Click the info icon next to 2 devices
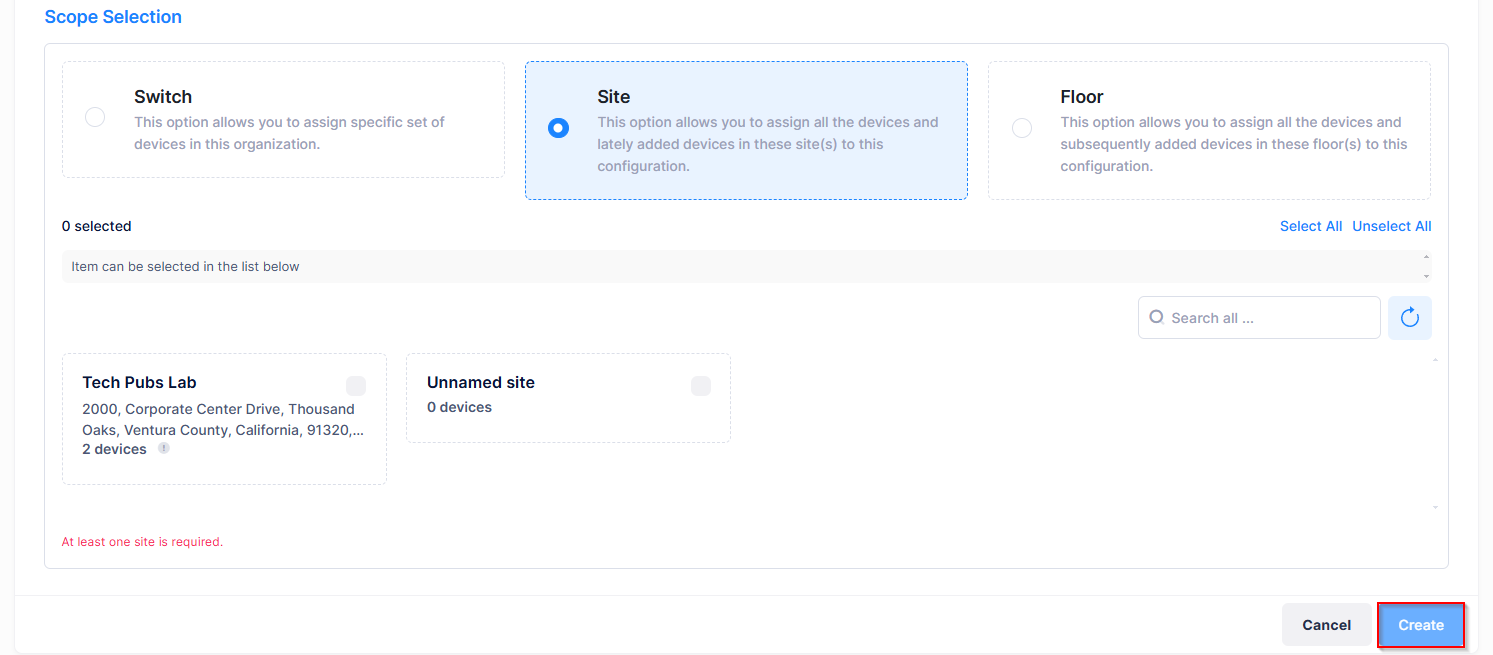Image resolution: width=1493 pixels, height=655 pixels. (164, 449)
